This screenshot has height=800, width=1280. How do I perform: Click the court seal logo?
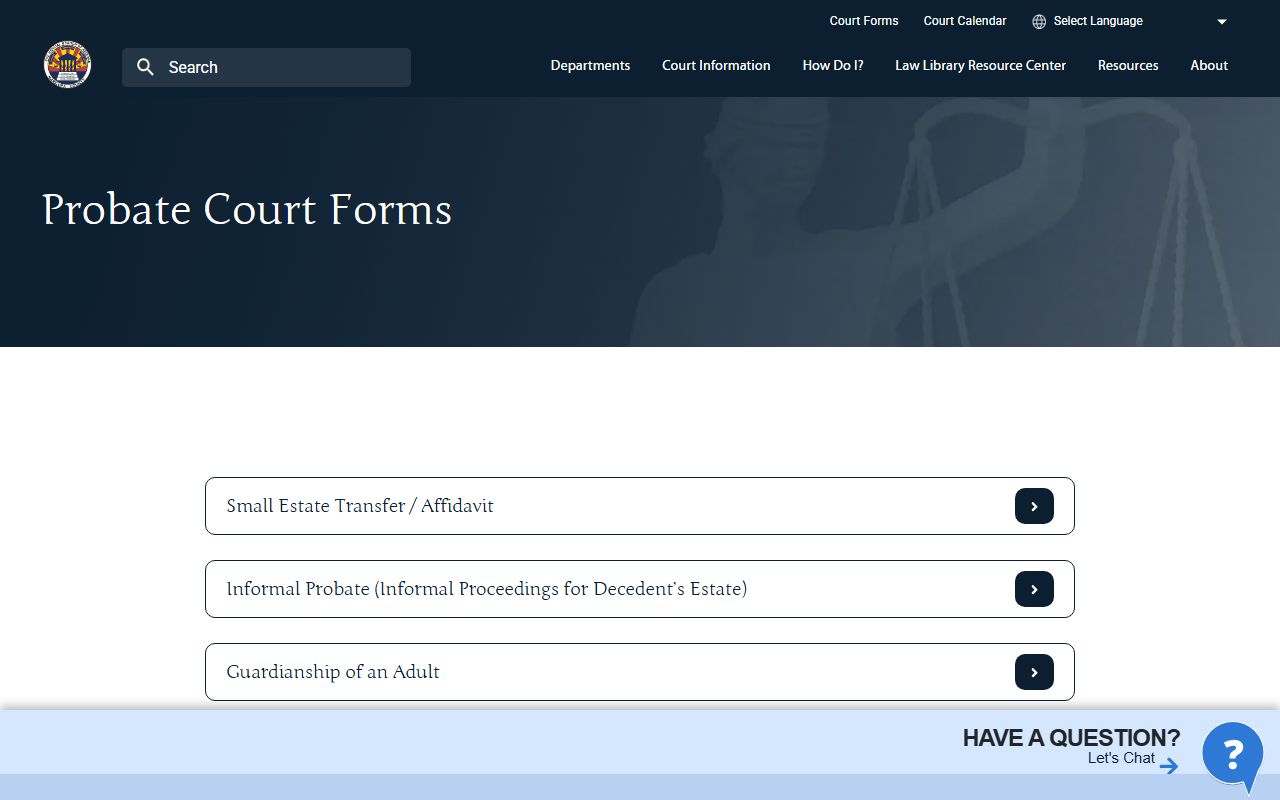point(67,66)
